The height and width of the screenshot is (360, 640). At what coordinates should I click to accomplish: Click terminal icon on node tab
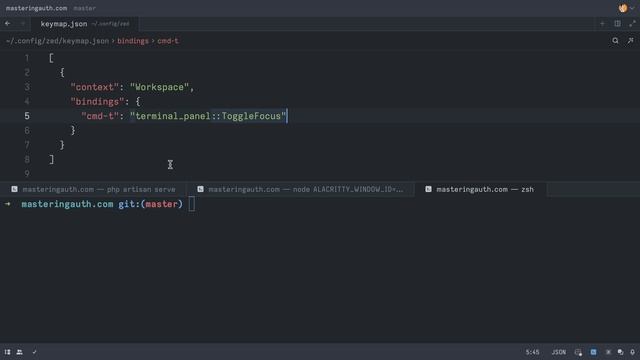point(200,189)
